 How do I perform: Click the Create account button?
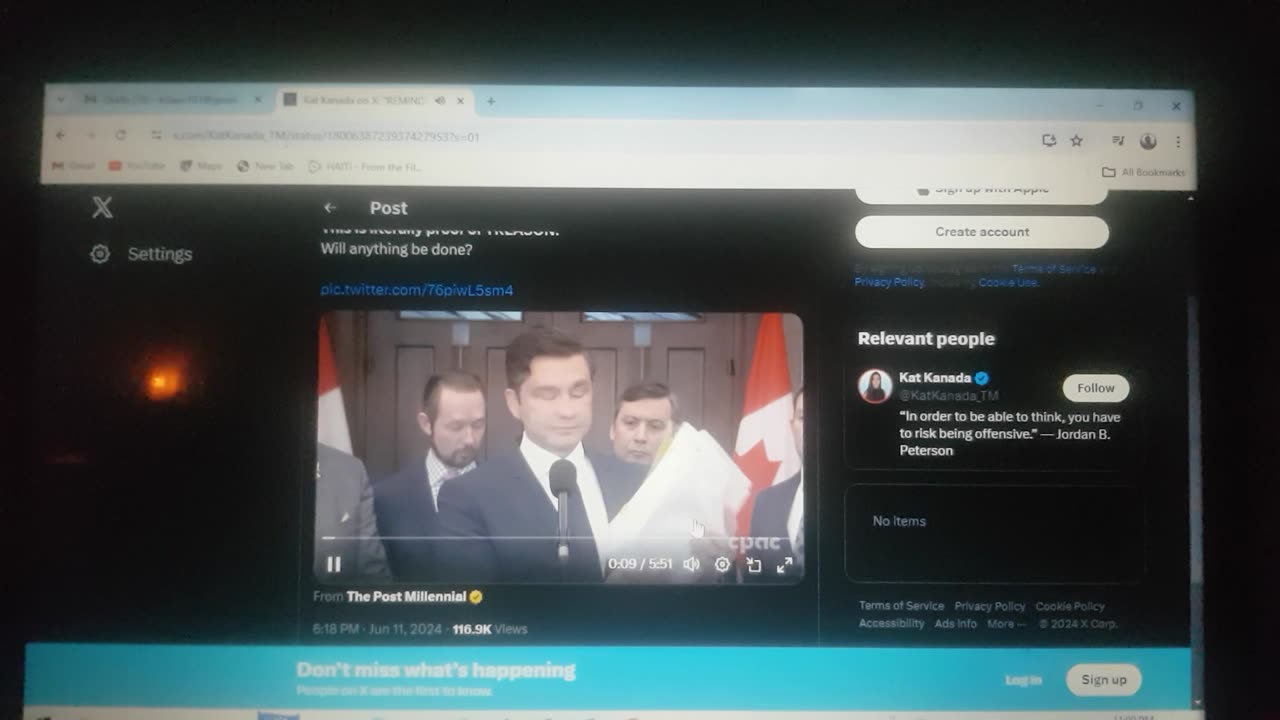pyautogui.click(x=982, y=232)
